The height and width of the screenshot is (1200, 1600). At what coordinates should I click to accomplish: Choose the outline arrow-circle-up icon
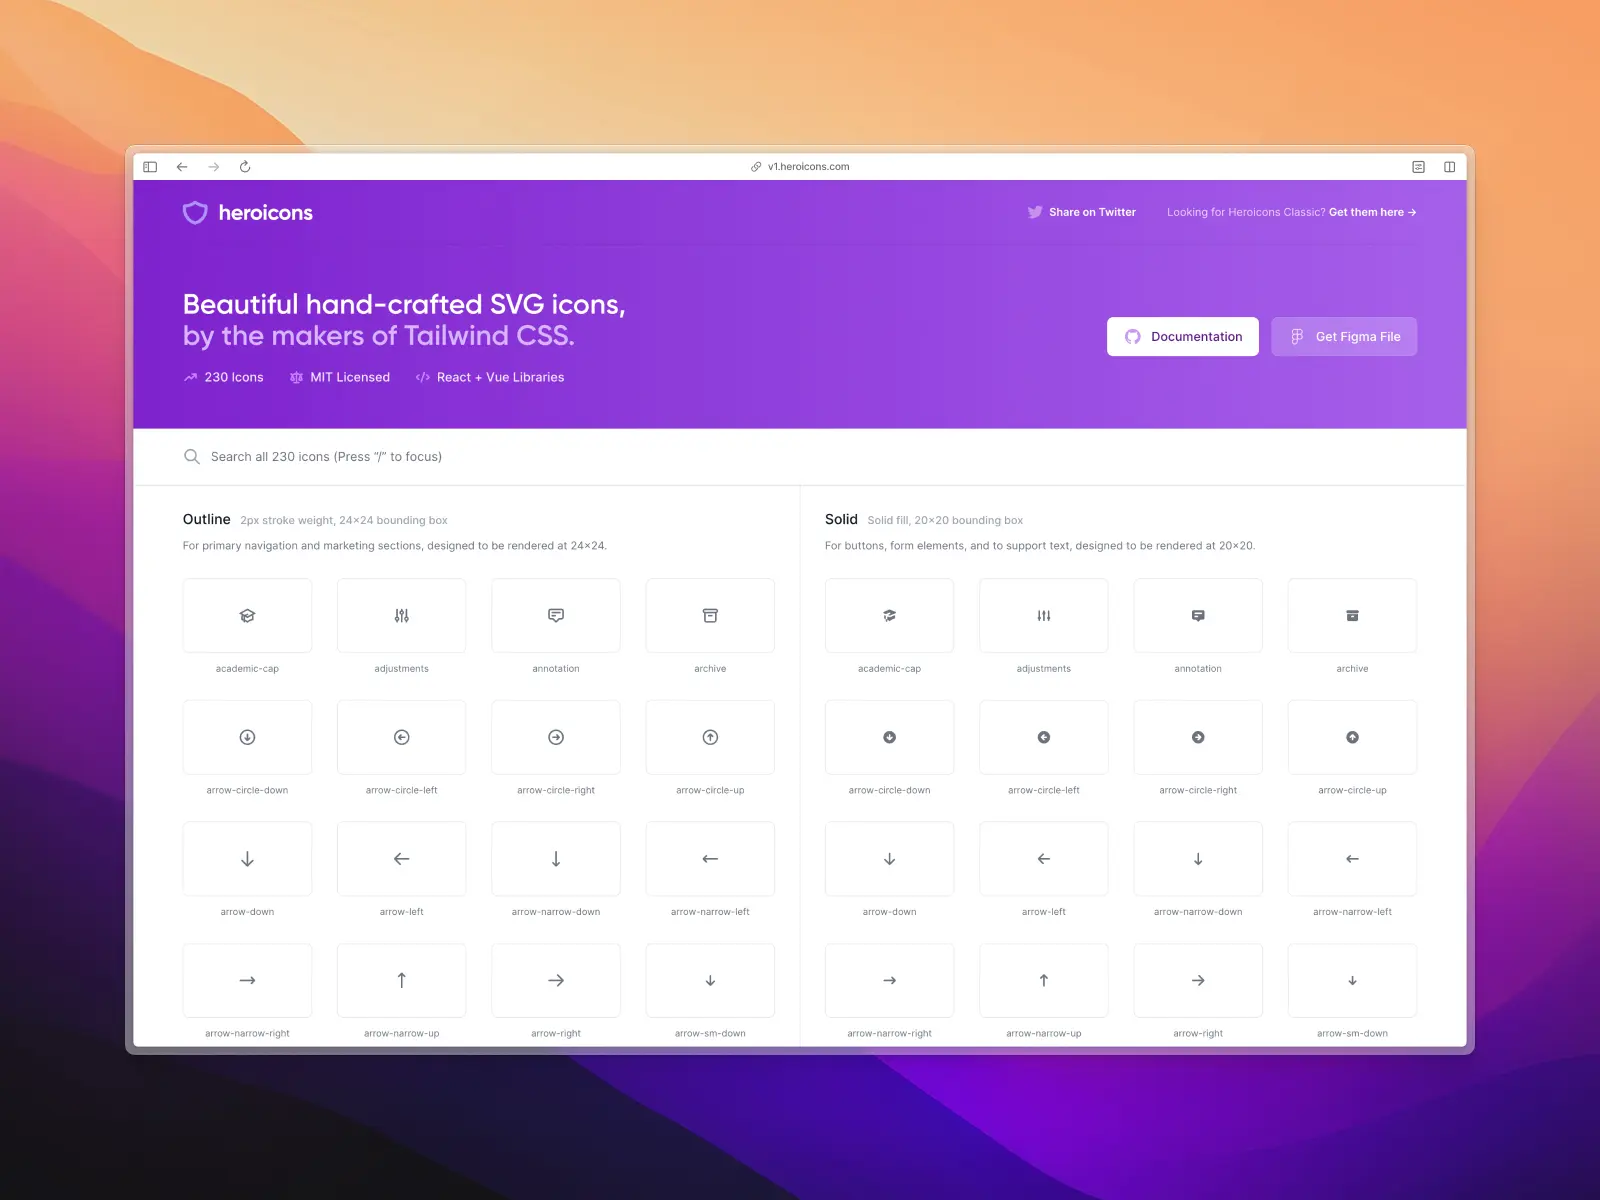coord(710,737)
